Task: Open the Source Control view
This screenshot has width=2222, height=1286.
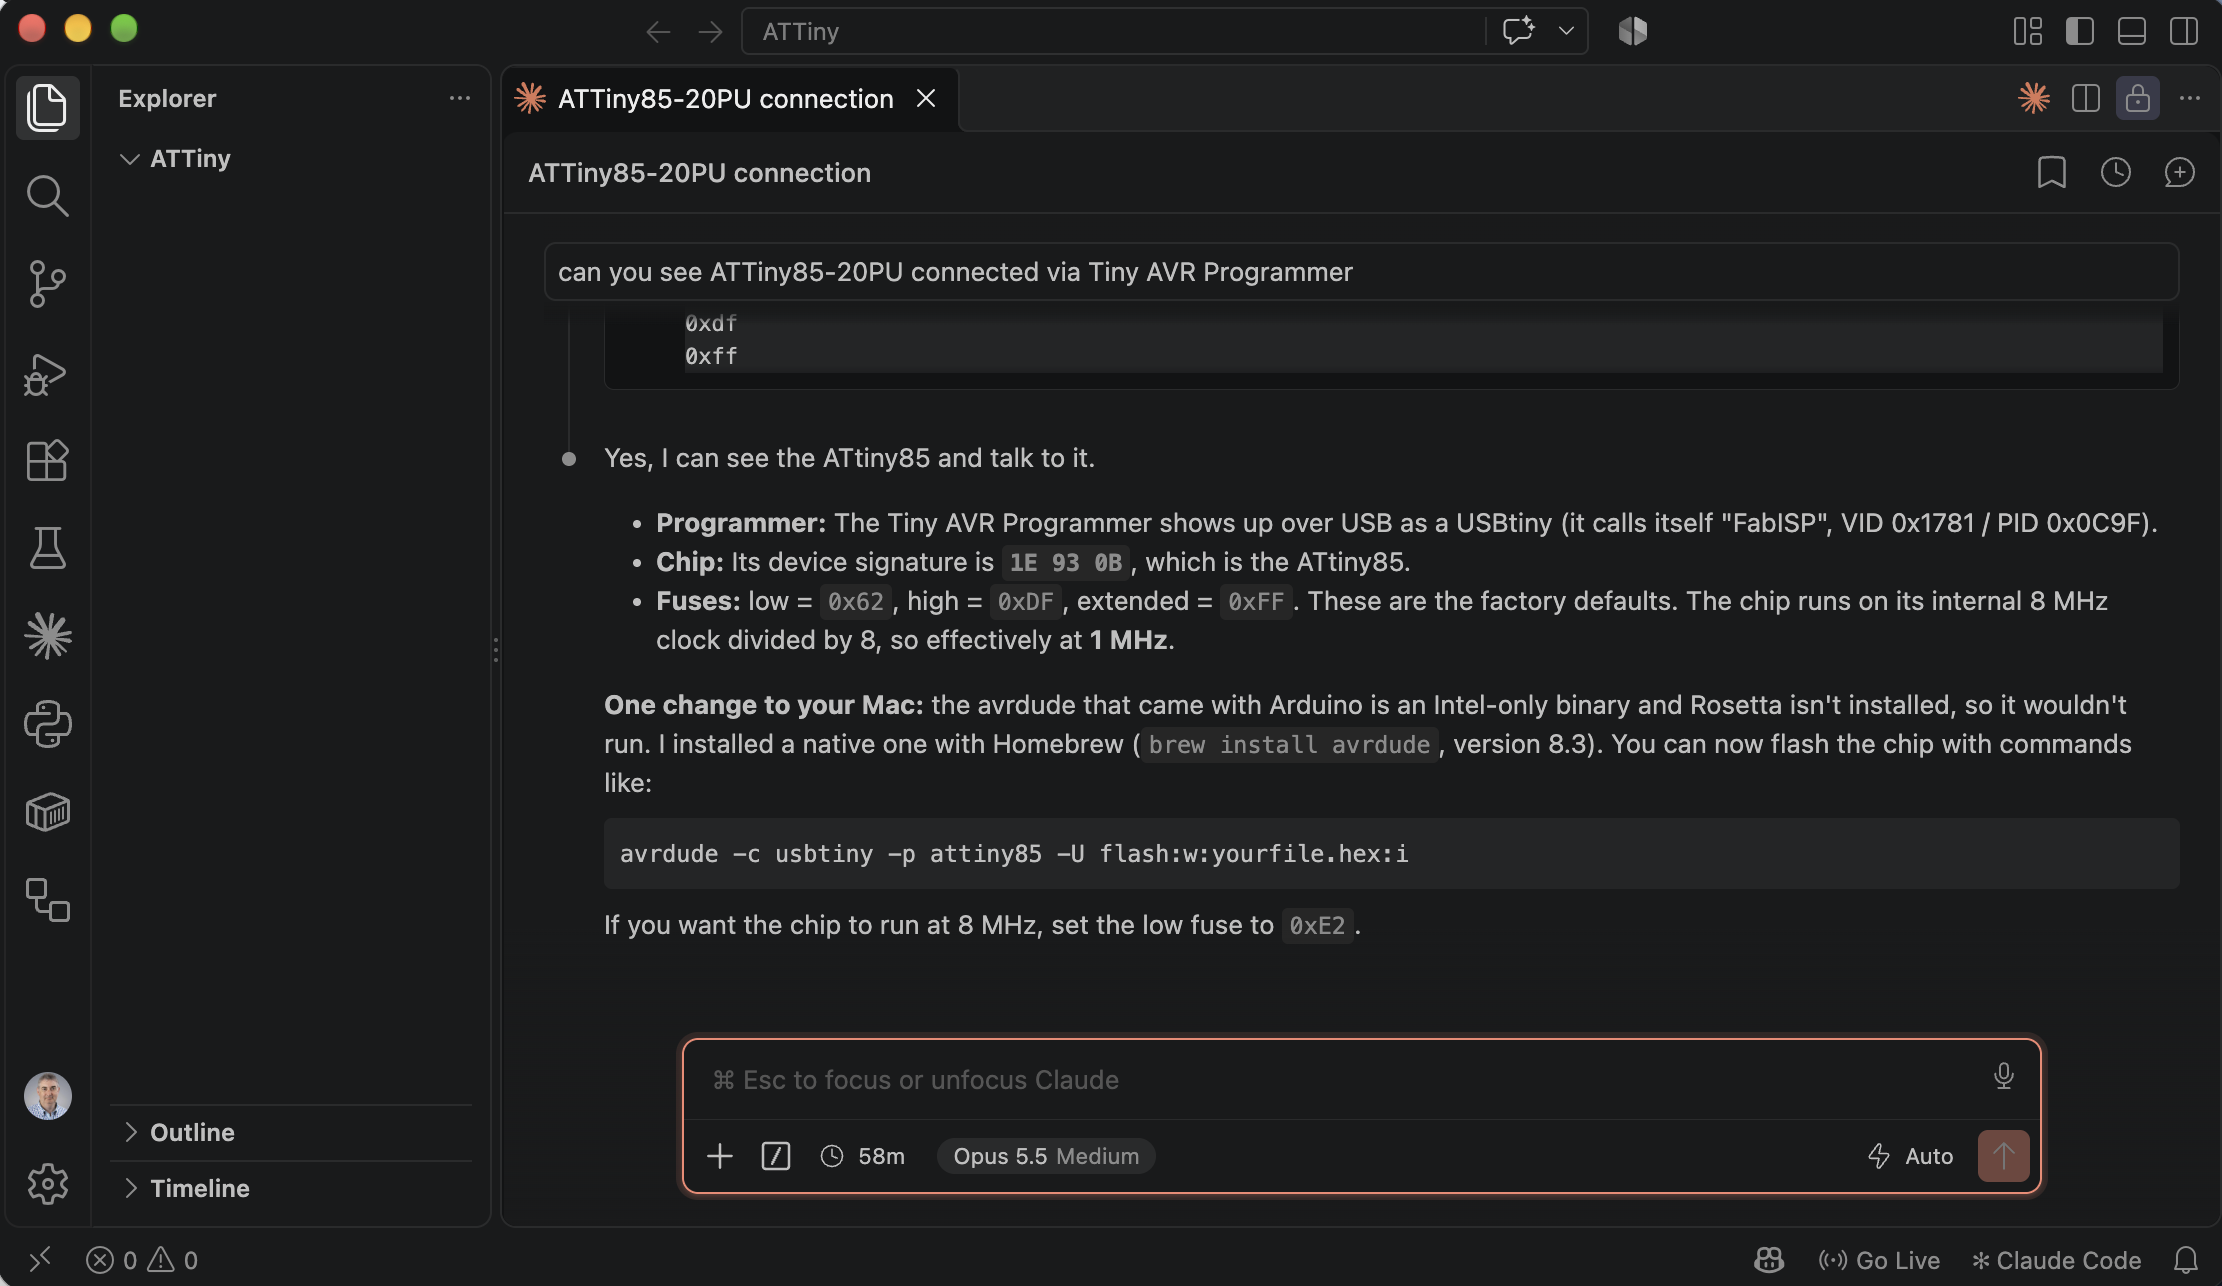Action: [47, 284]
